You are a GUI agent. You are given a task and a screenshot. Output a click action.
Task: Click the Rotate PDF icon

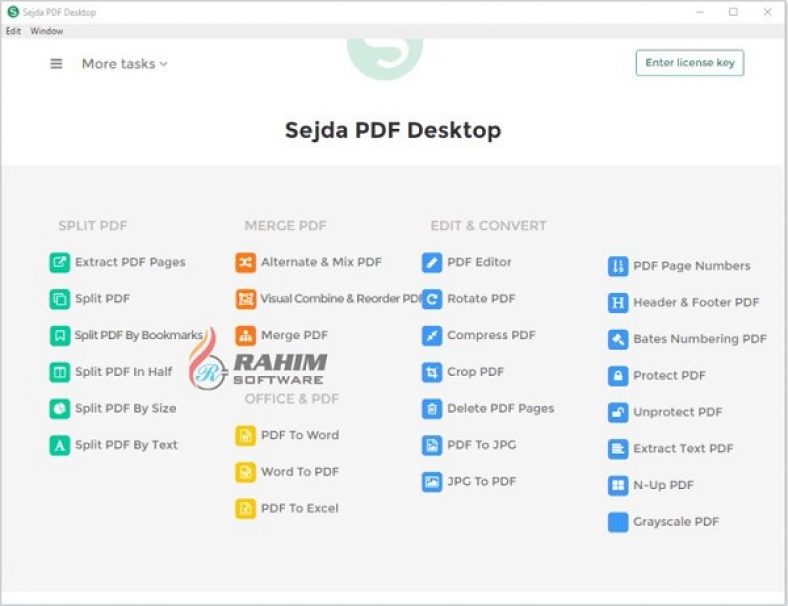coord(432,299)
